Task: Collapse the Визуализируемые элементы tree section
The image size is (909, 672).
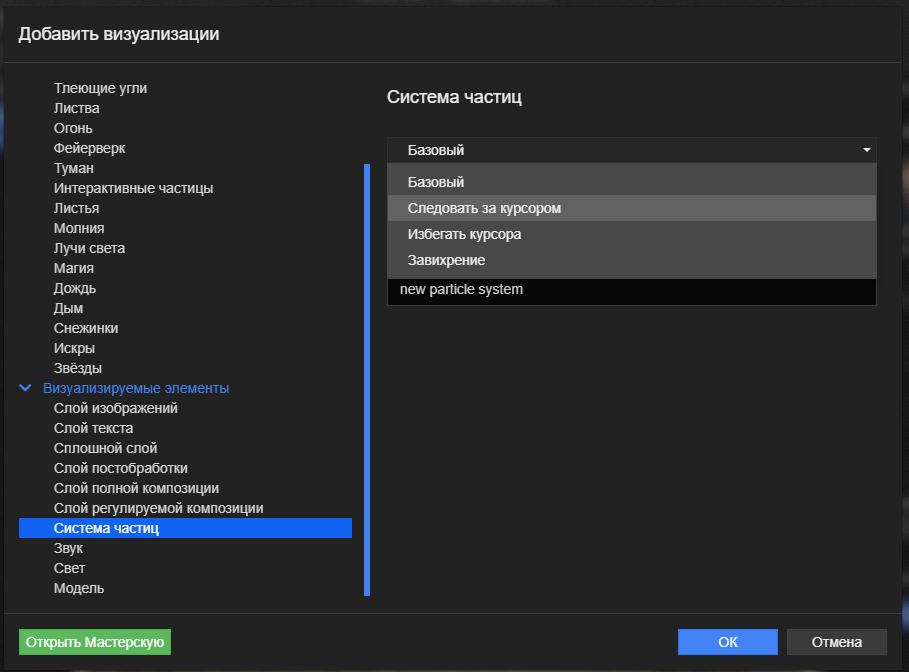Action: [x=26, y=388]
